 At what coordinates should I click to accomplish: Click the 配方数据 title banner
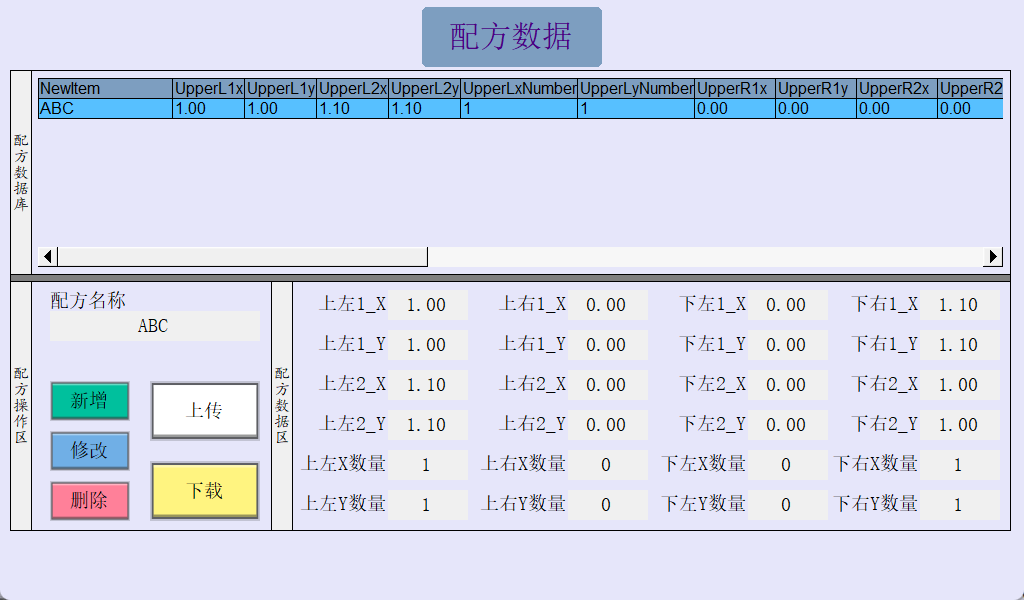(511, 37)
